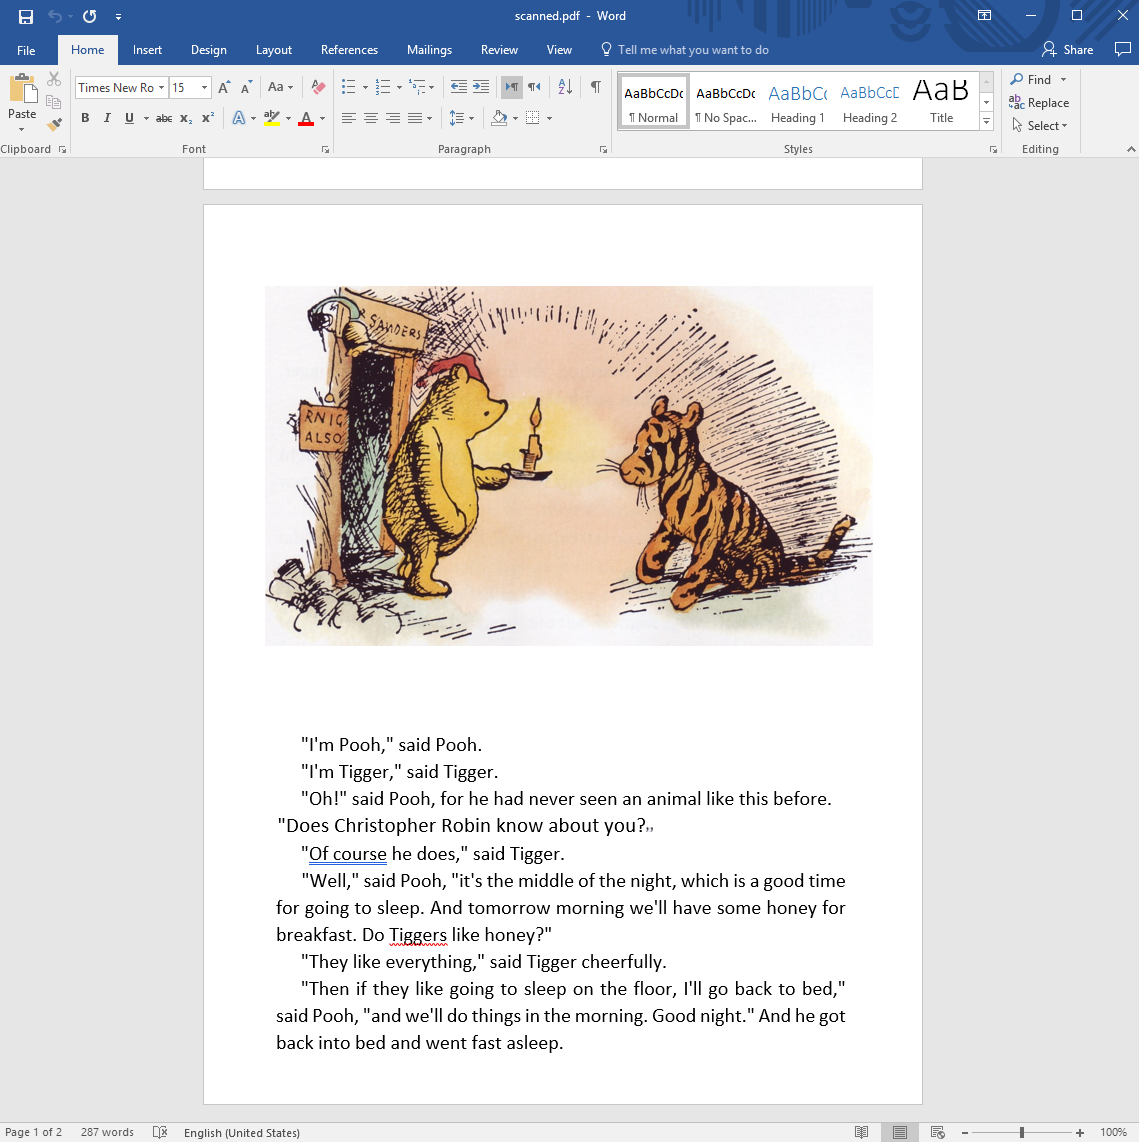Image resolution: width=1139 pixels, height=1142 pixels.
Task: Apply strikethrough formatting
Action: point(164,118)
